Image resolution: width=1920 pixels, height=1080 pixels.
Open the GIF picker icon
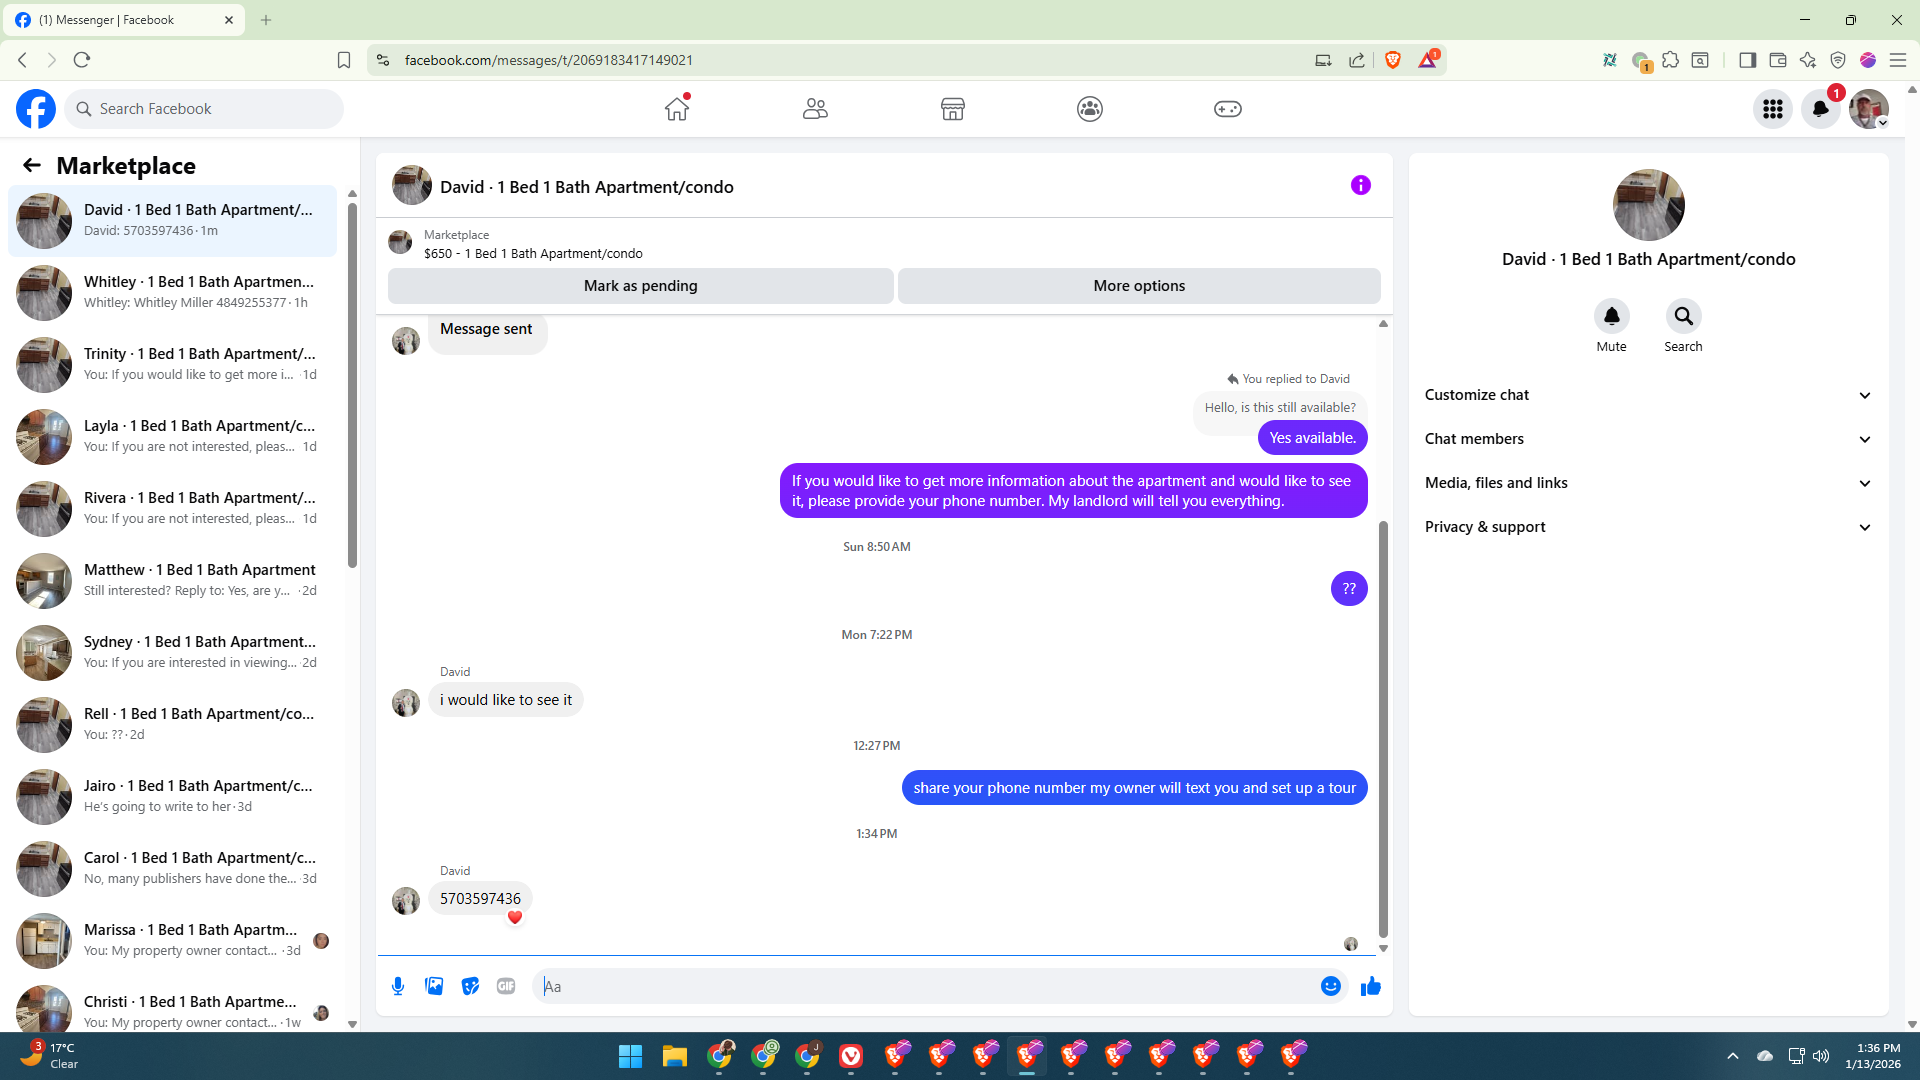click(506, 986)
